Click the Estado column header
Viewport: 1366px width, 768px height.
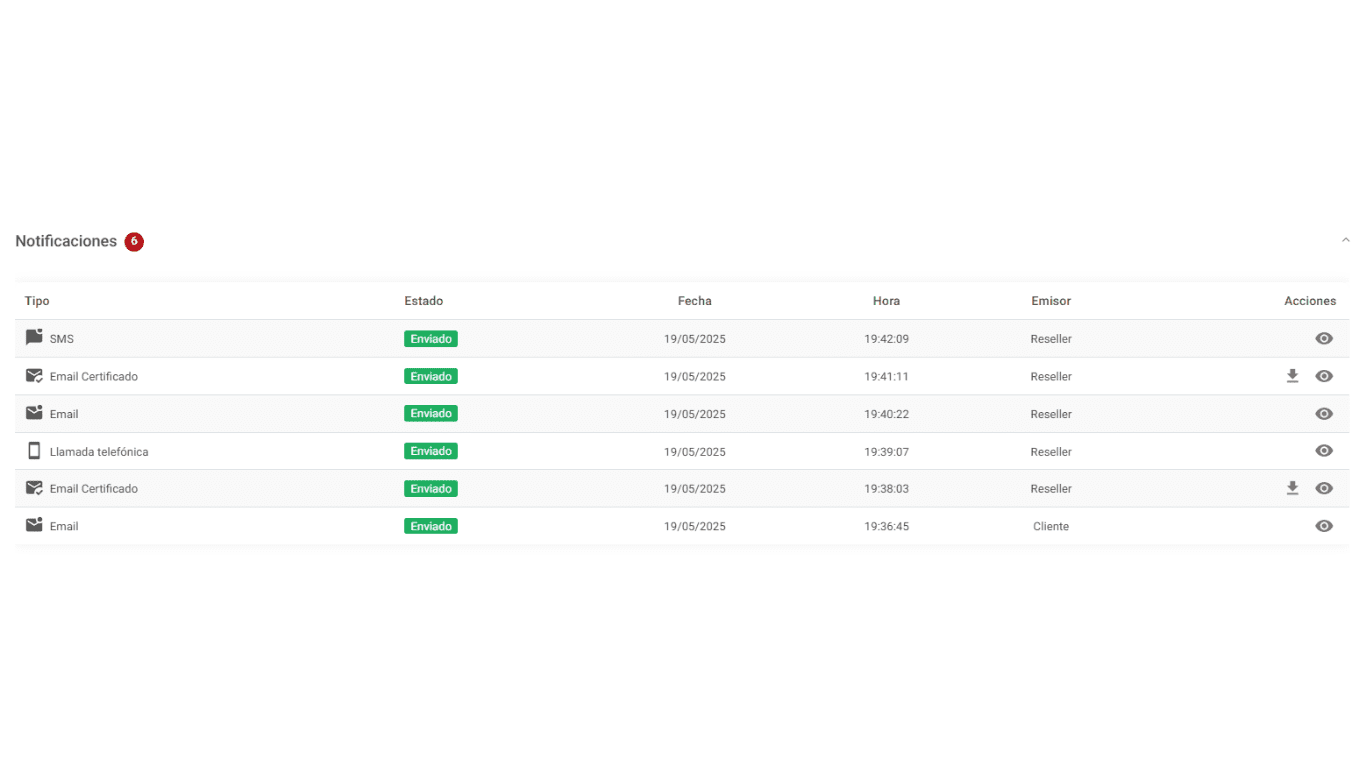click(423, 301)
